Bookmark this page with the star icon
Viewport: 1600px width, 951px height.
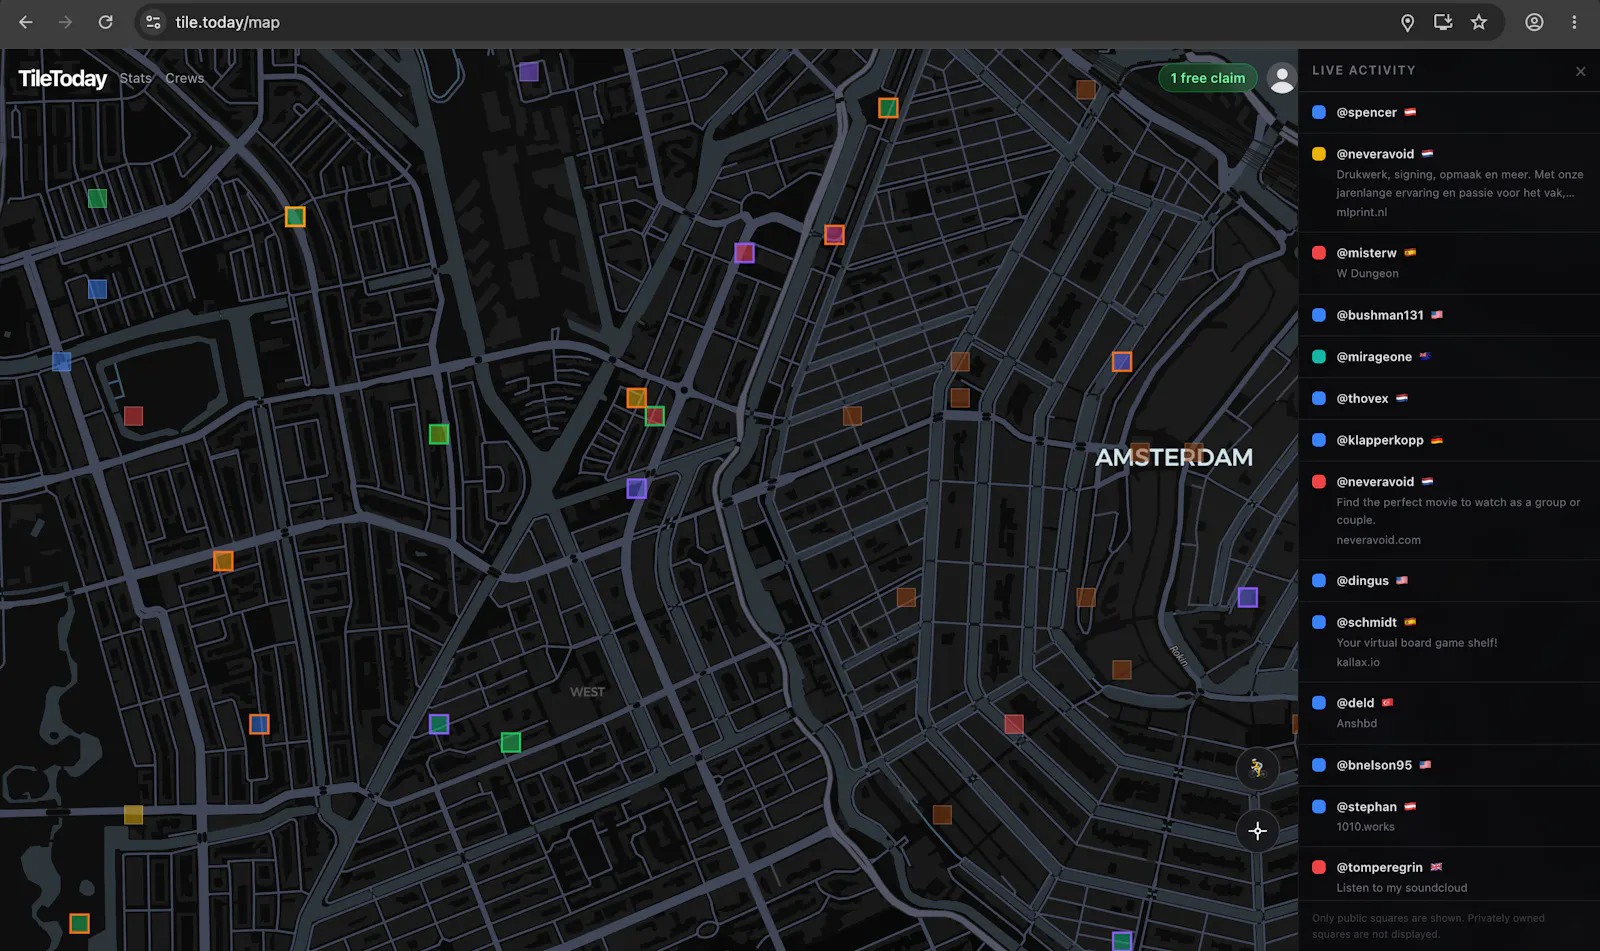[x=1479, y=22]
